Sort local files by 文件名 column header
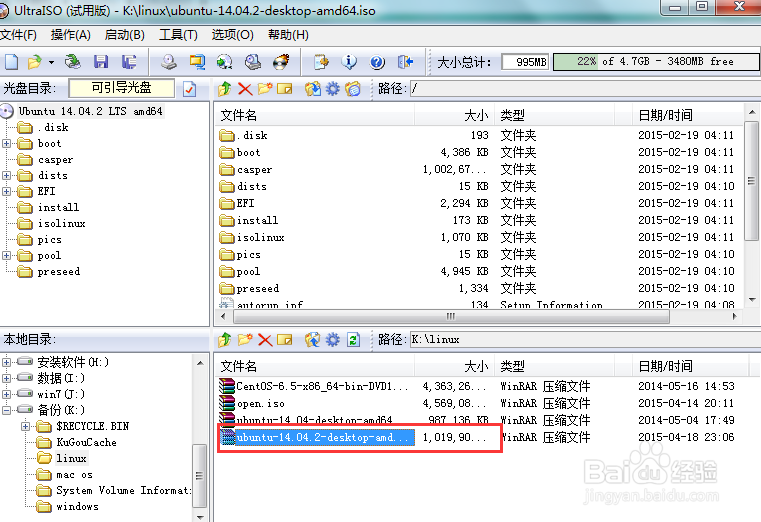Screen dimensions: 761x522 (314, 366)
